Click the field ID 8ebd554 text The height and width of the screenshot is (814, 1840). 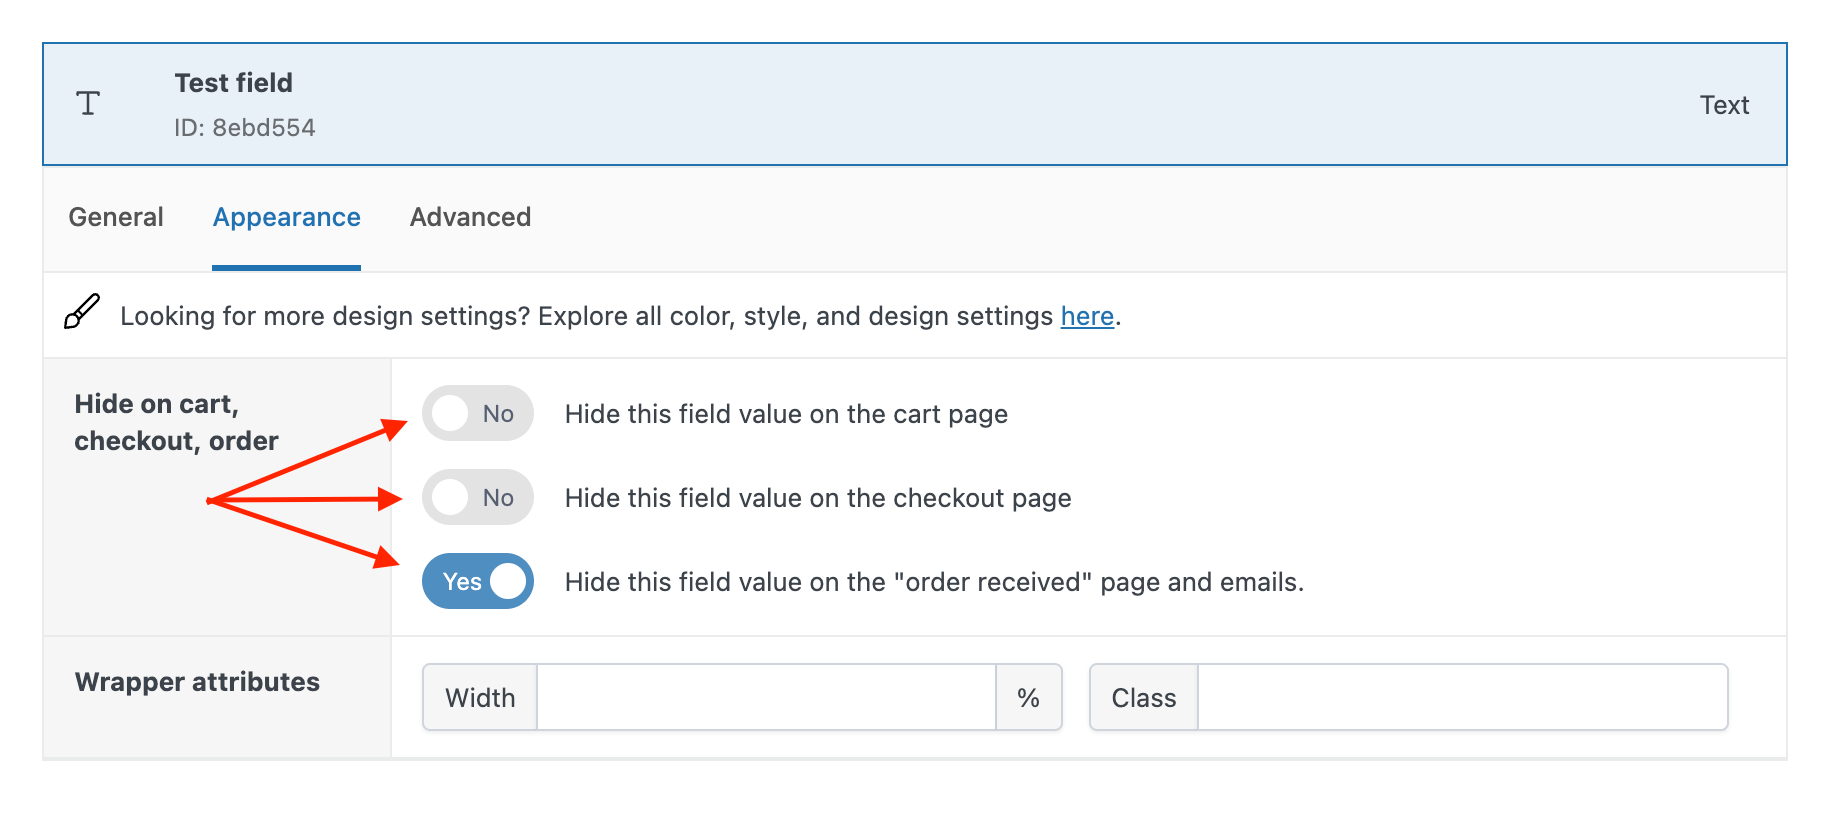[244, 128]
